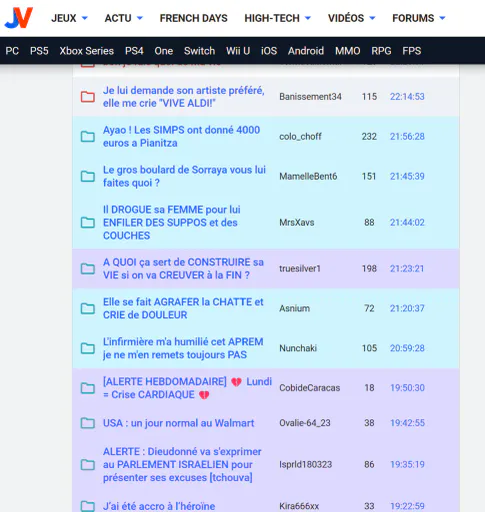
Task: Select the One platform tab
Action: click(x=164, y=51)
